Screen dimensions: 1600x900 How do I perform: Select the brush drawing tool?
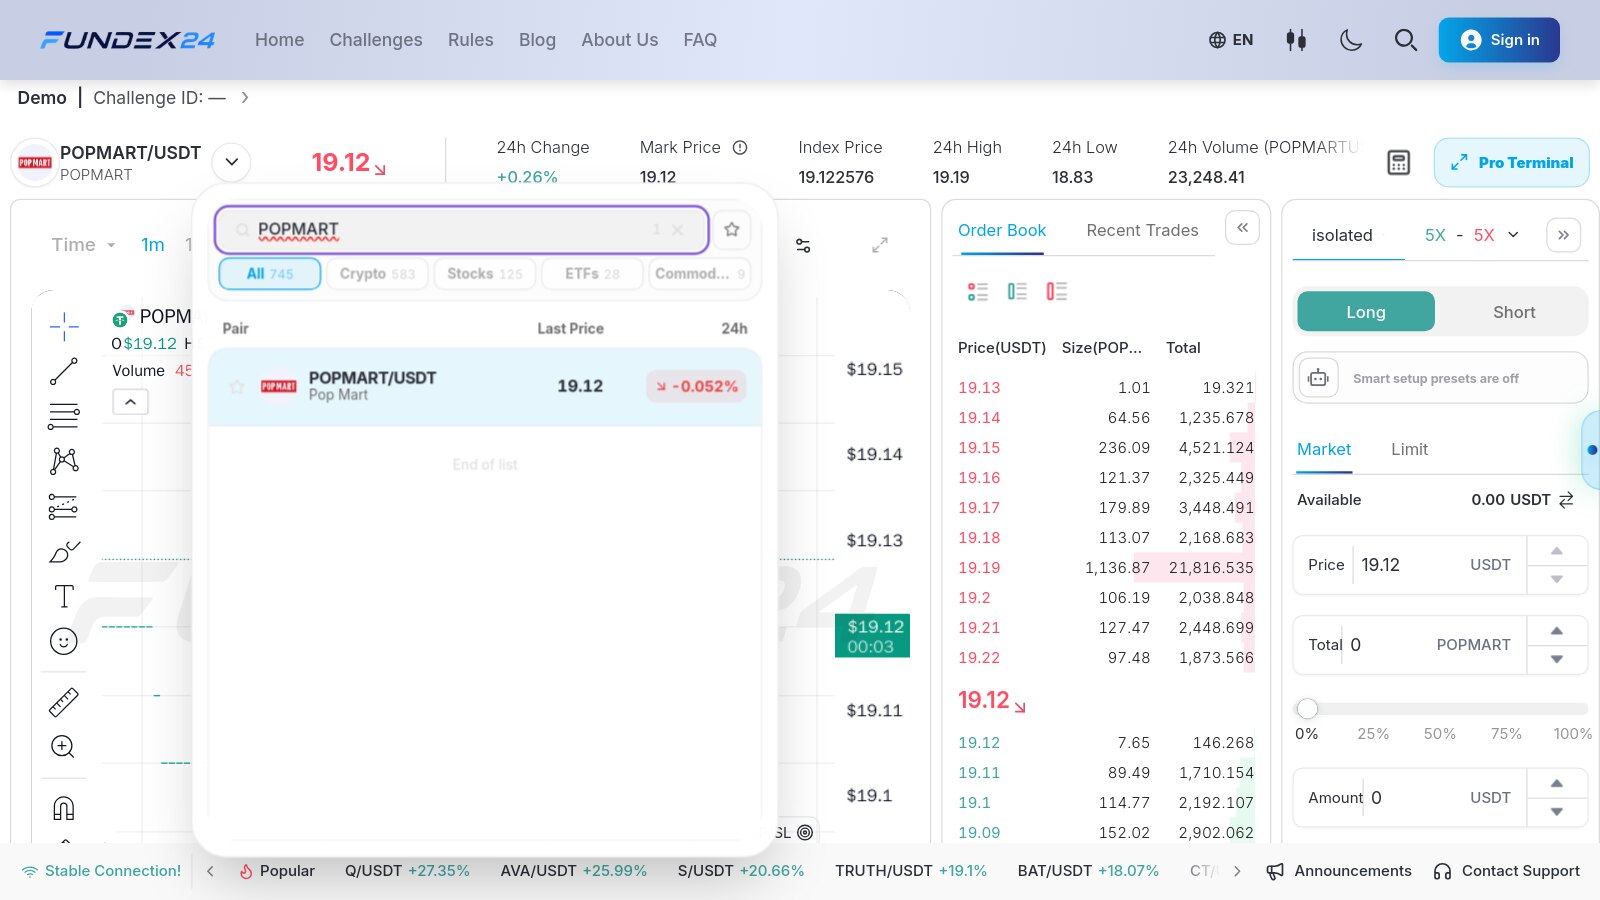pyautogui.click(x=64, y=552)
